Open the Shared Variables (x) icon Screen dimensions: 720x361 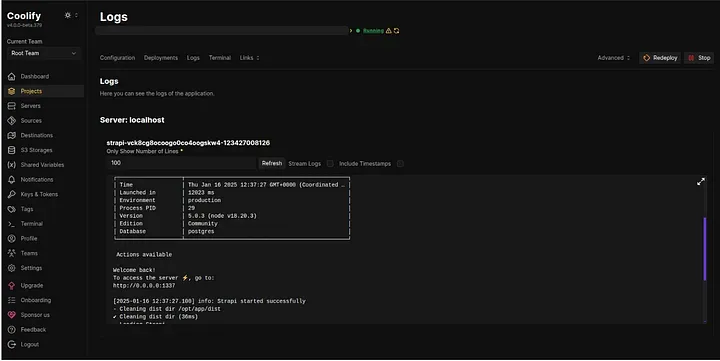[x=12, y=165]
